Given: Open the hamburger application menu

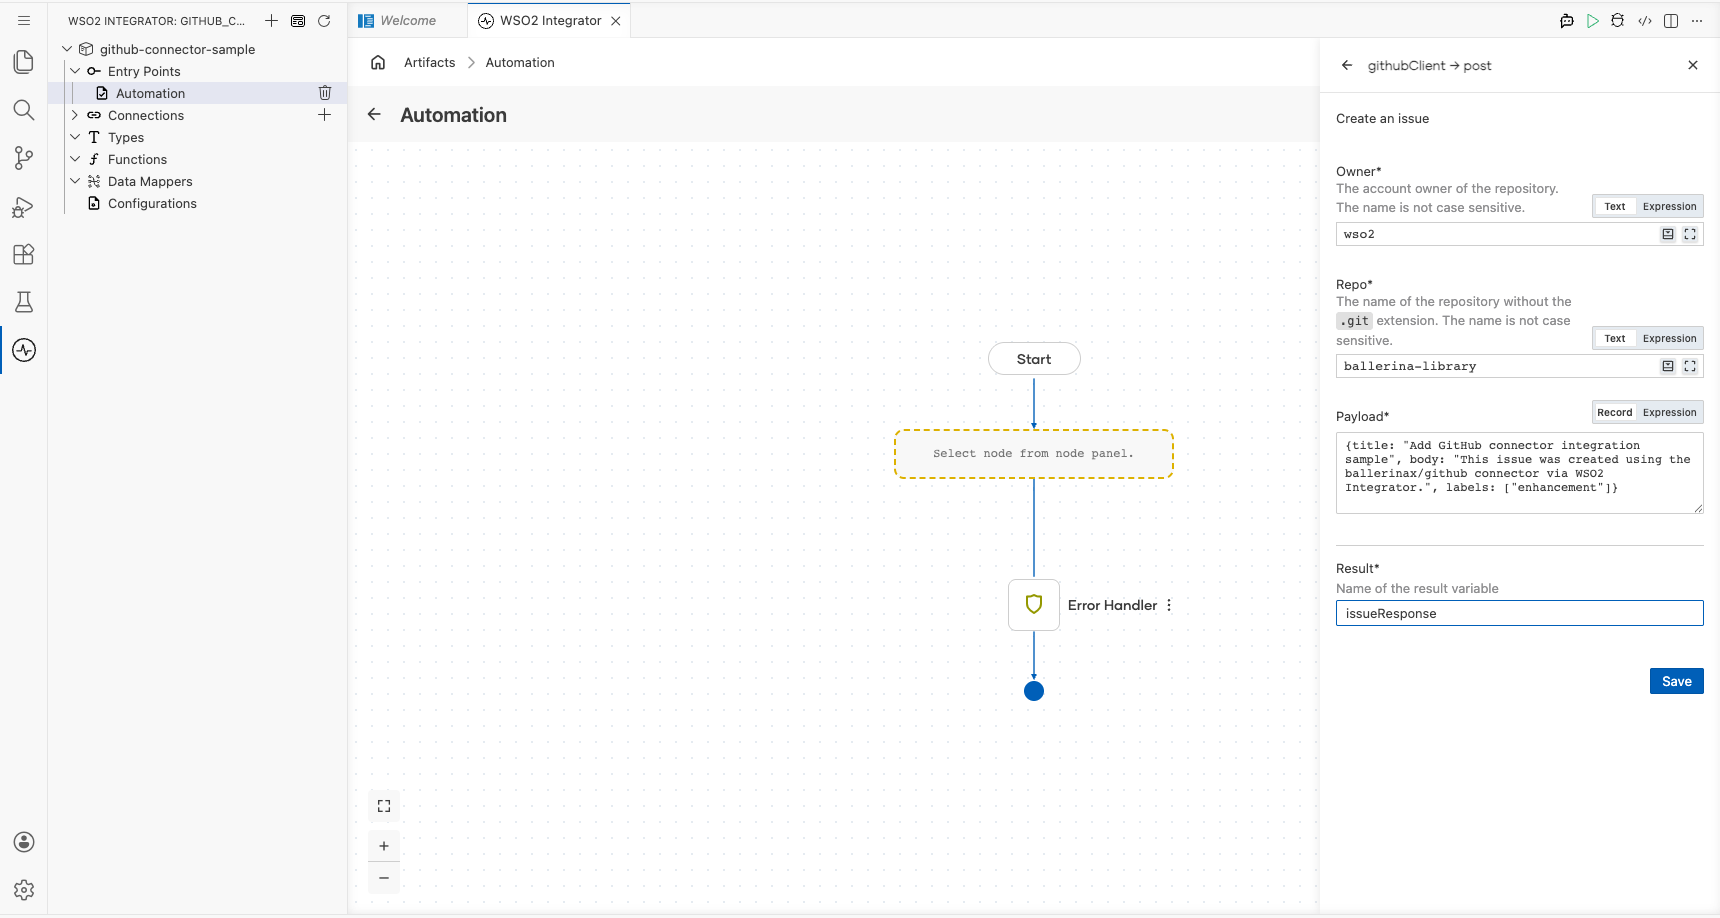Looking at the screenshot, I should pos(24,20).
